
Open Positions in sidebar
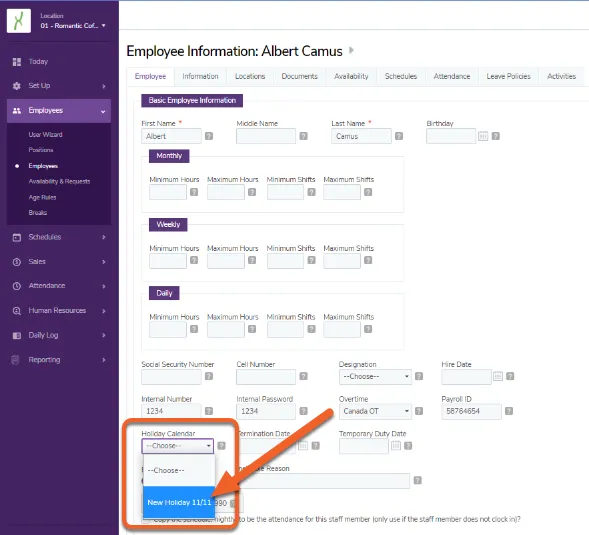pos(41,150)
